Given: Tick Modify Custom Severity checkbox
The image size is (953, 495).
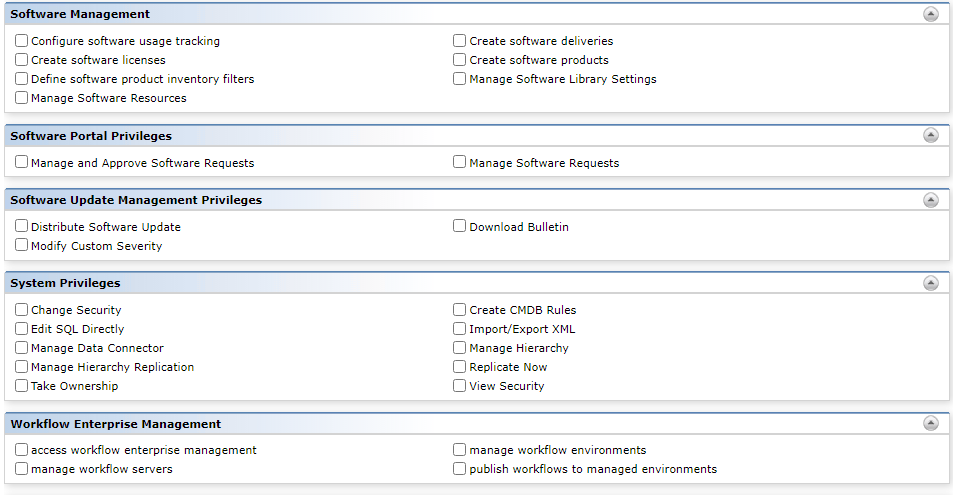Looking at the screenshot, I should (x=21, y=244).
